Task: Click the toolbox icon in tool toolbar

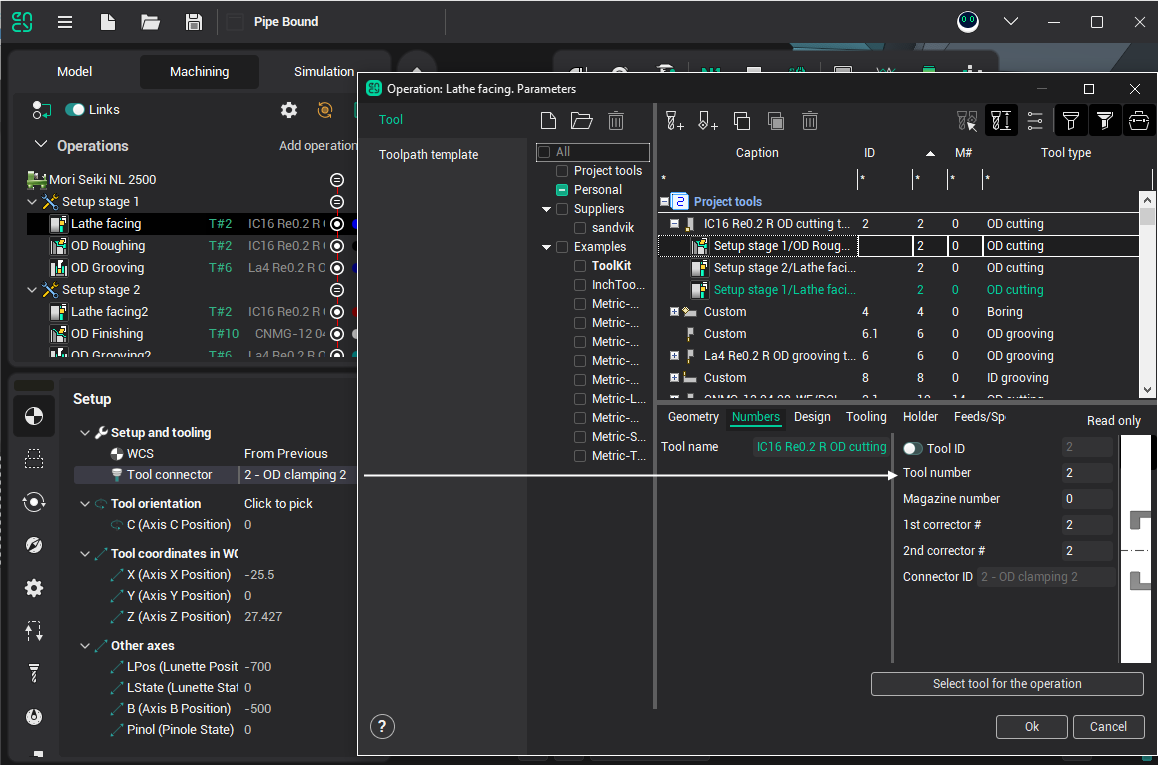Action: 1138,121
